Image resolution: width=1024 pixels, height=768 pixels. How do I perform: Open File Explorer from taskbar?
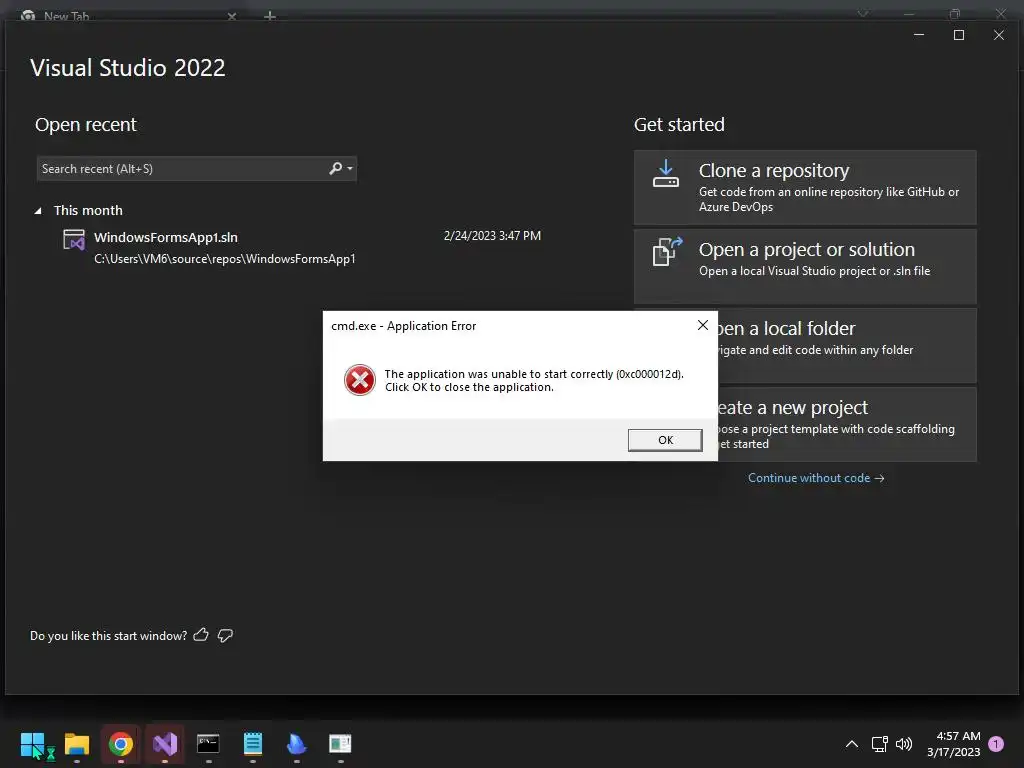coord(77,744)
